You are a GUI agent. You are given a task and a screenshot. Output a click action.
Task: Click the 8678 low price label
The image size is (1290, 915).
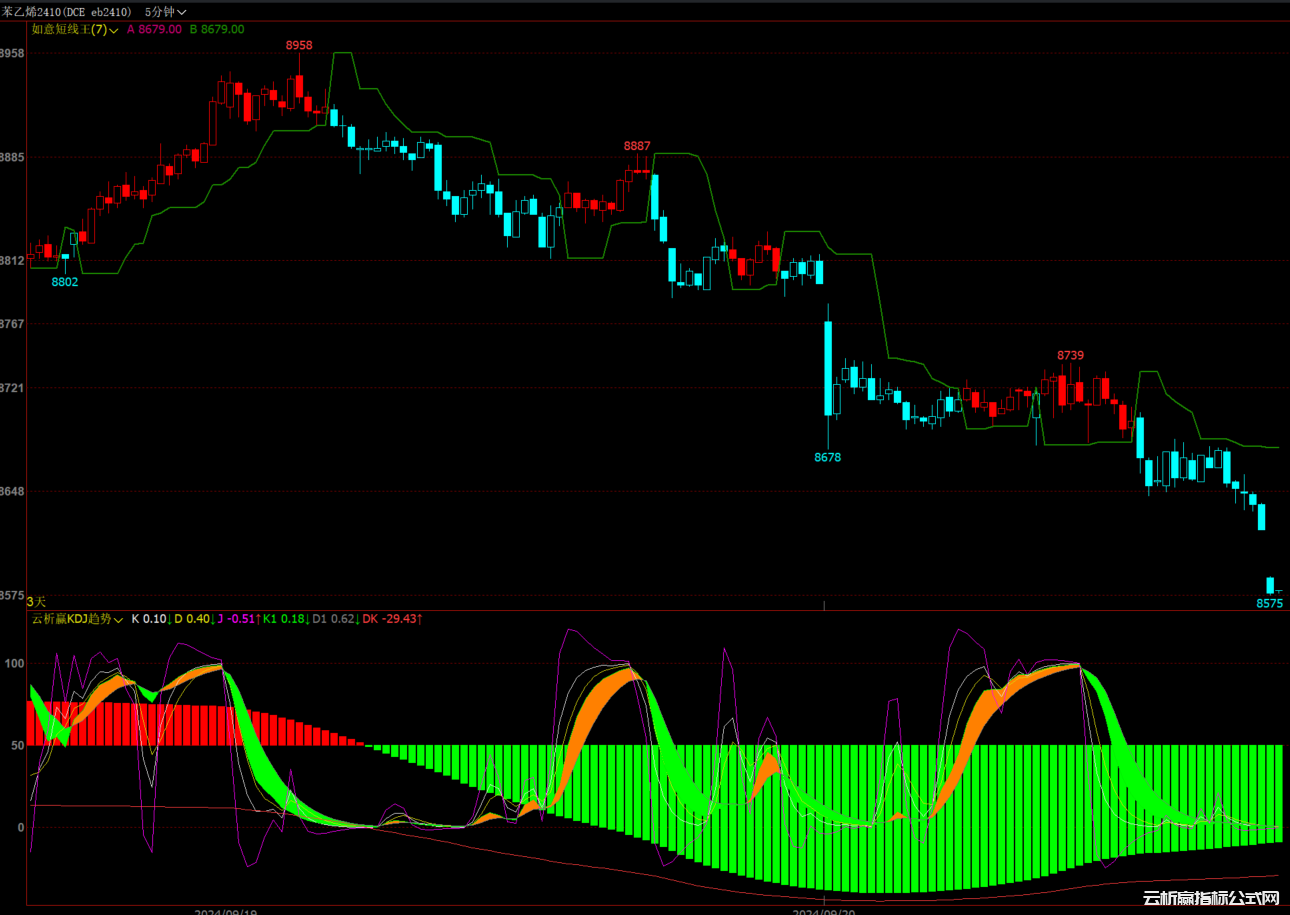tap(828, 457)
